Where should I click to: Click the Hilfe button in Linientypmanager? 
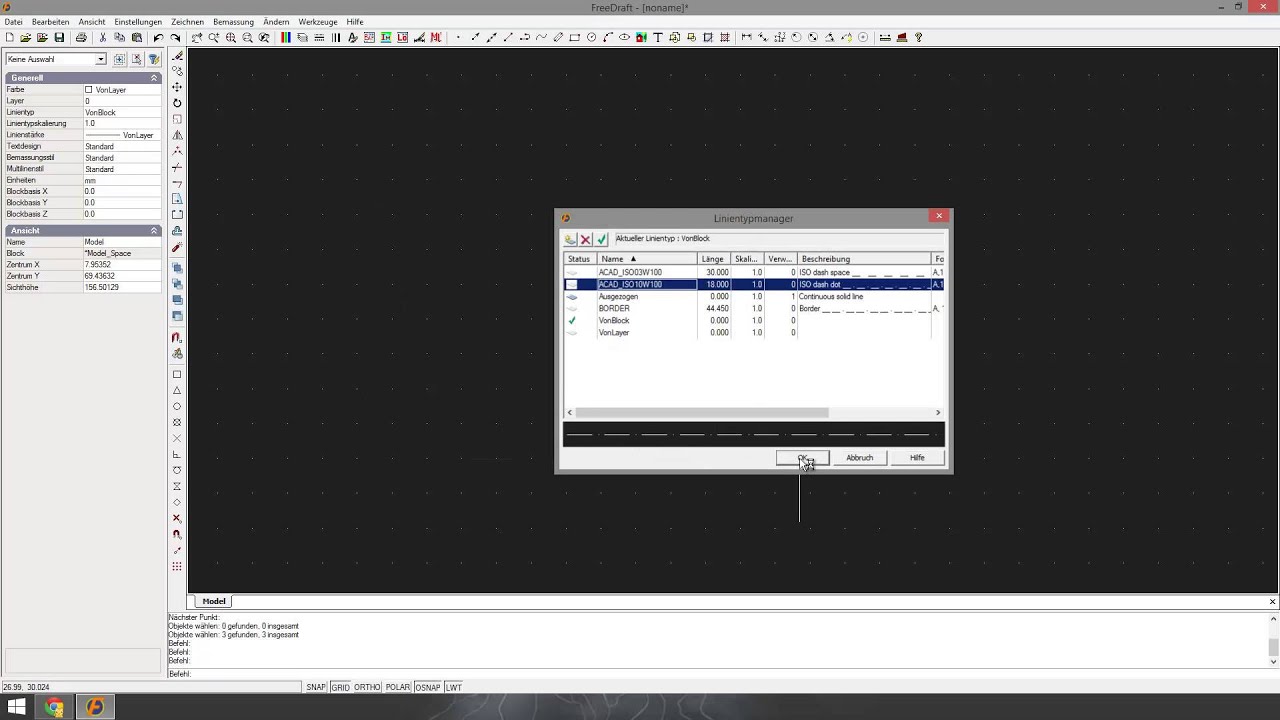pos(917,458)
